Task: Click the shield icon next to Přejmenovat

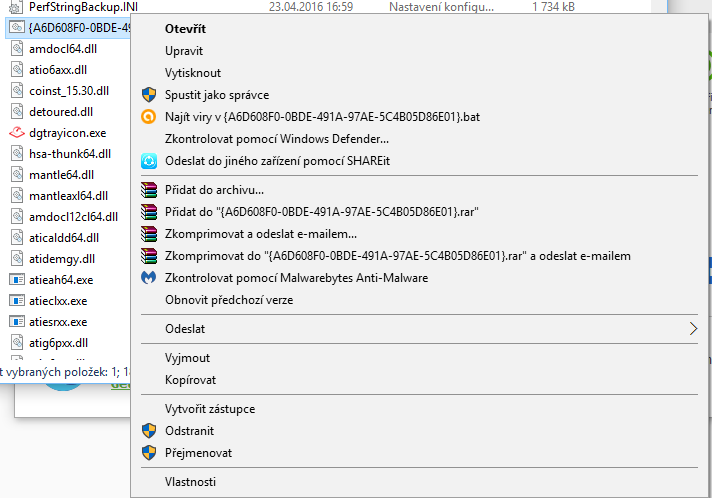Action: tap(149, 453)
